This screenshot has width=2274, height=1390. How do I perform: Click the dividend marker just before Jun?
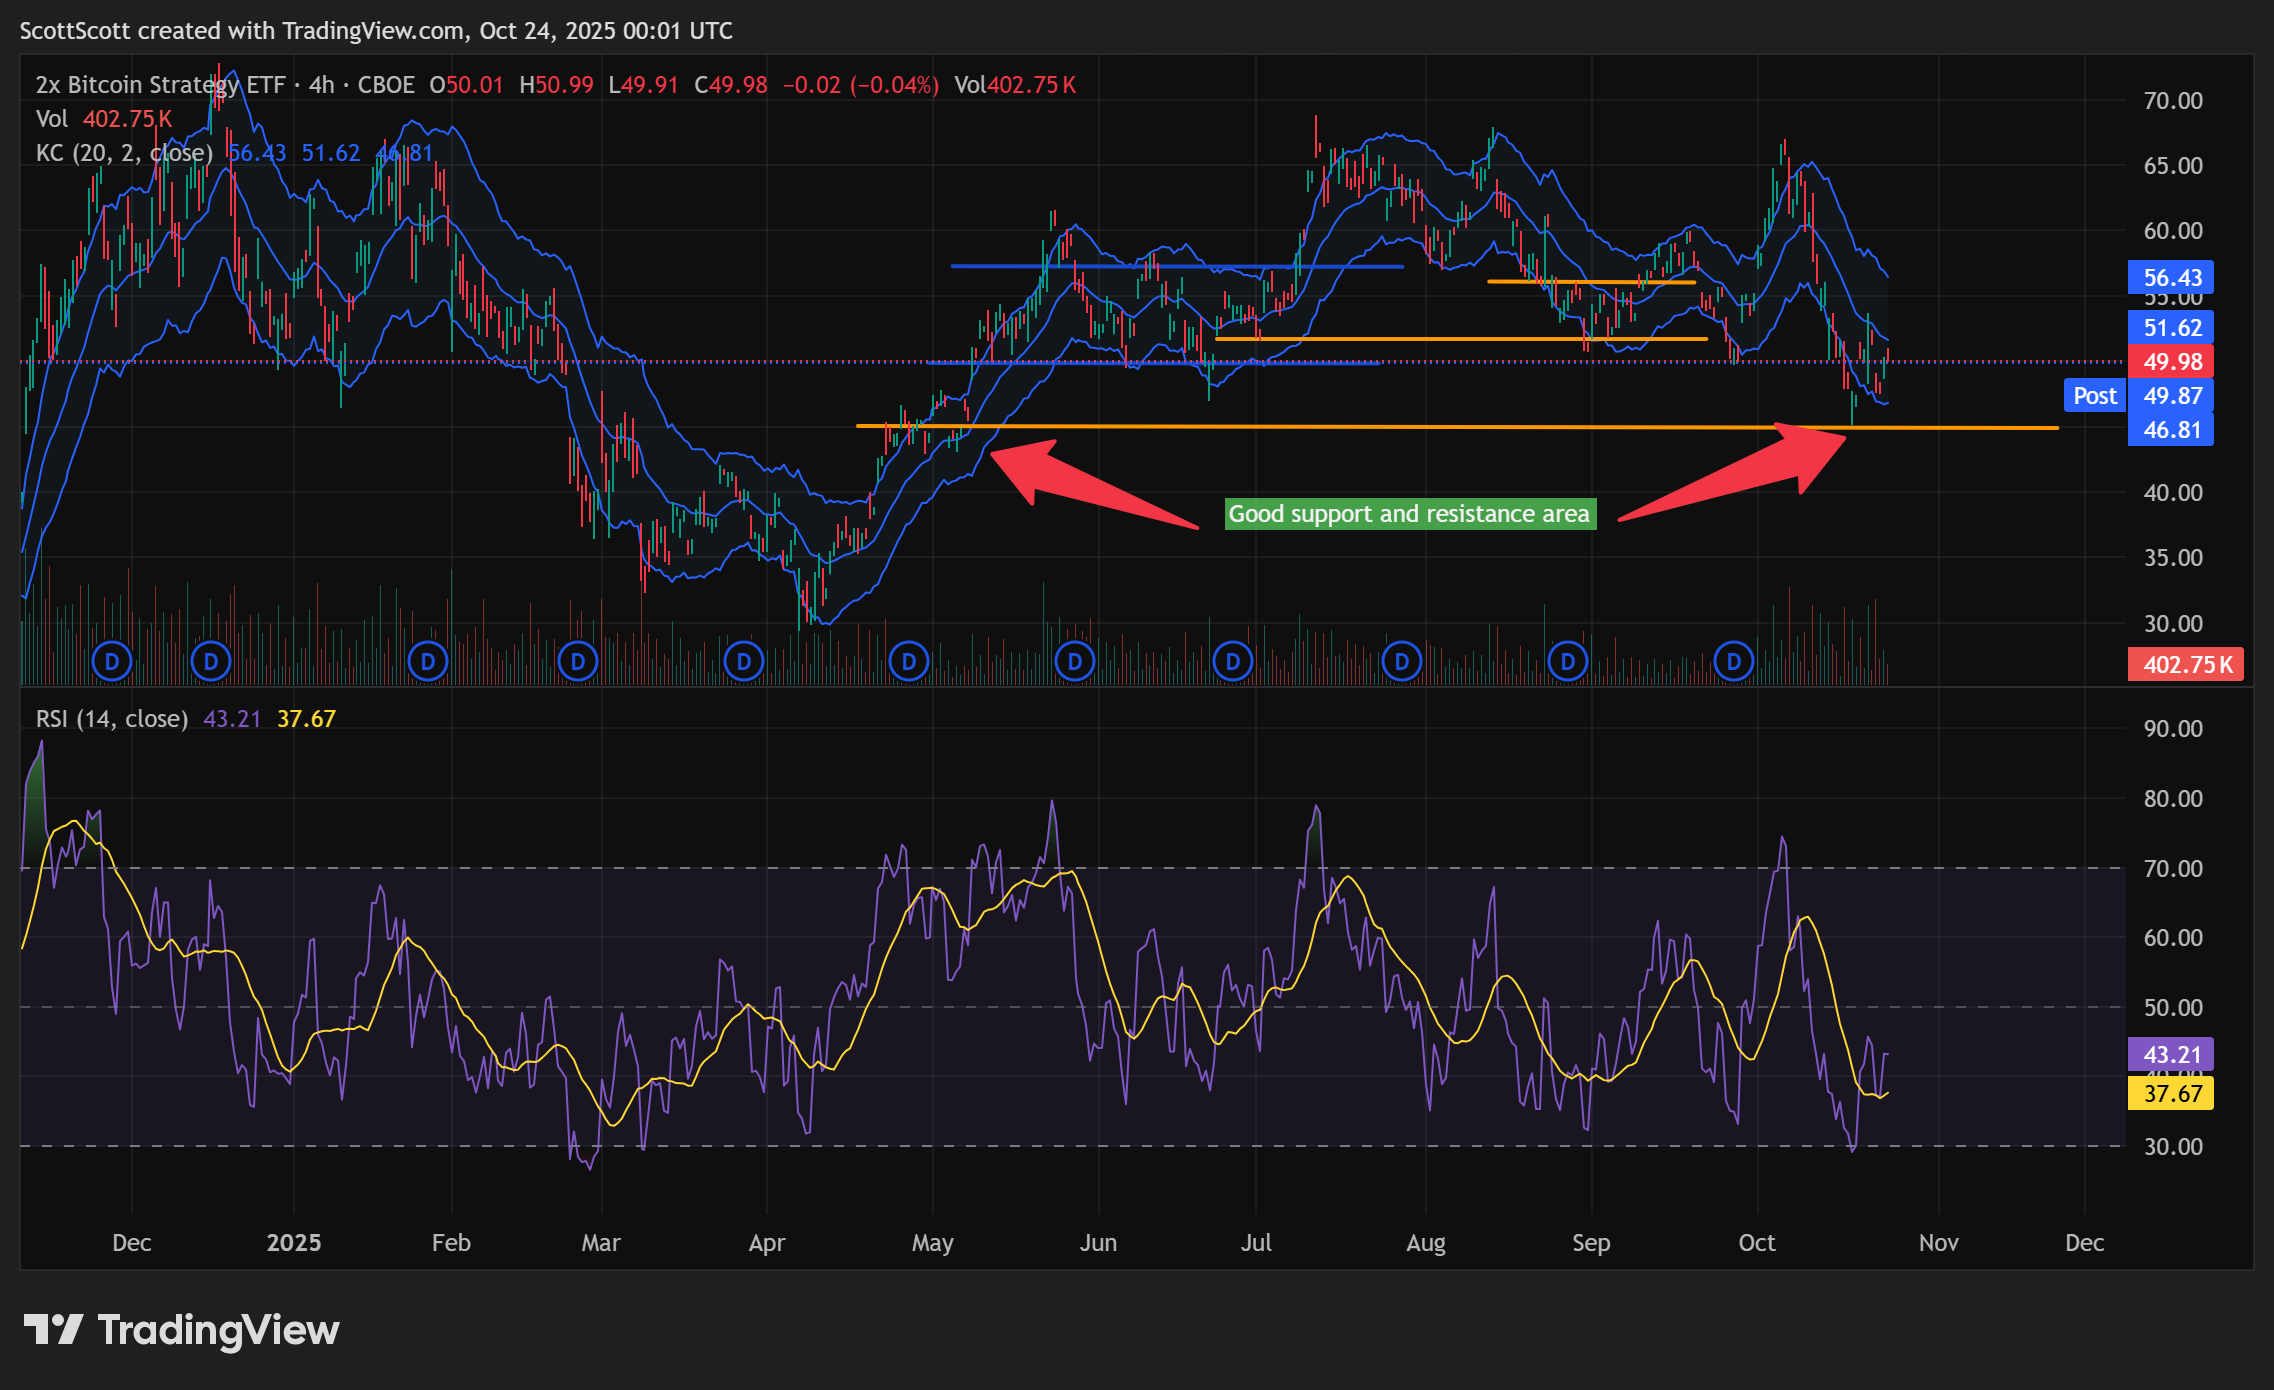coord(1075,661)
